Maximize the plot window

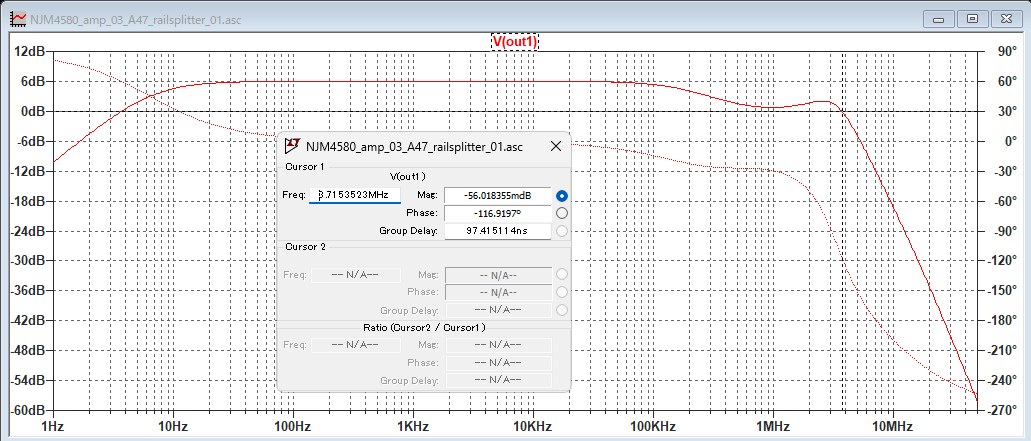[x=971, y=18]
